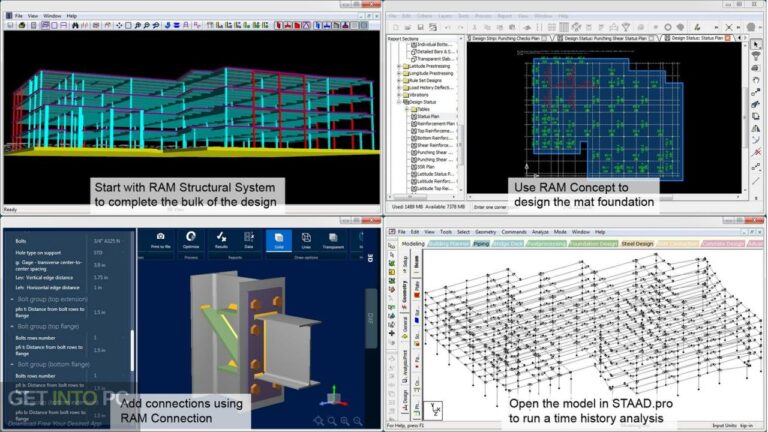Image resolution: width=768 pixels, height=432 pixels.
Task: Switch to Modeling tab in STAAD.pro
Action: (x=413, y=243)
